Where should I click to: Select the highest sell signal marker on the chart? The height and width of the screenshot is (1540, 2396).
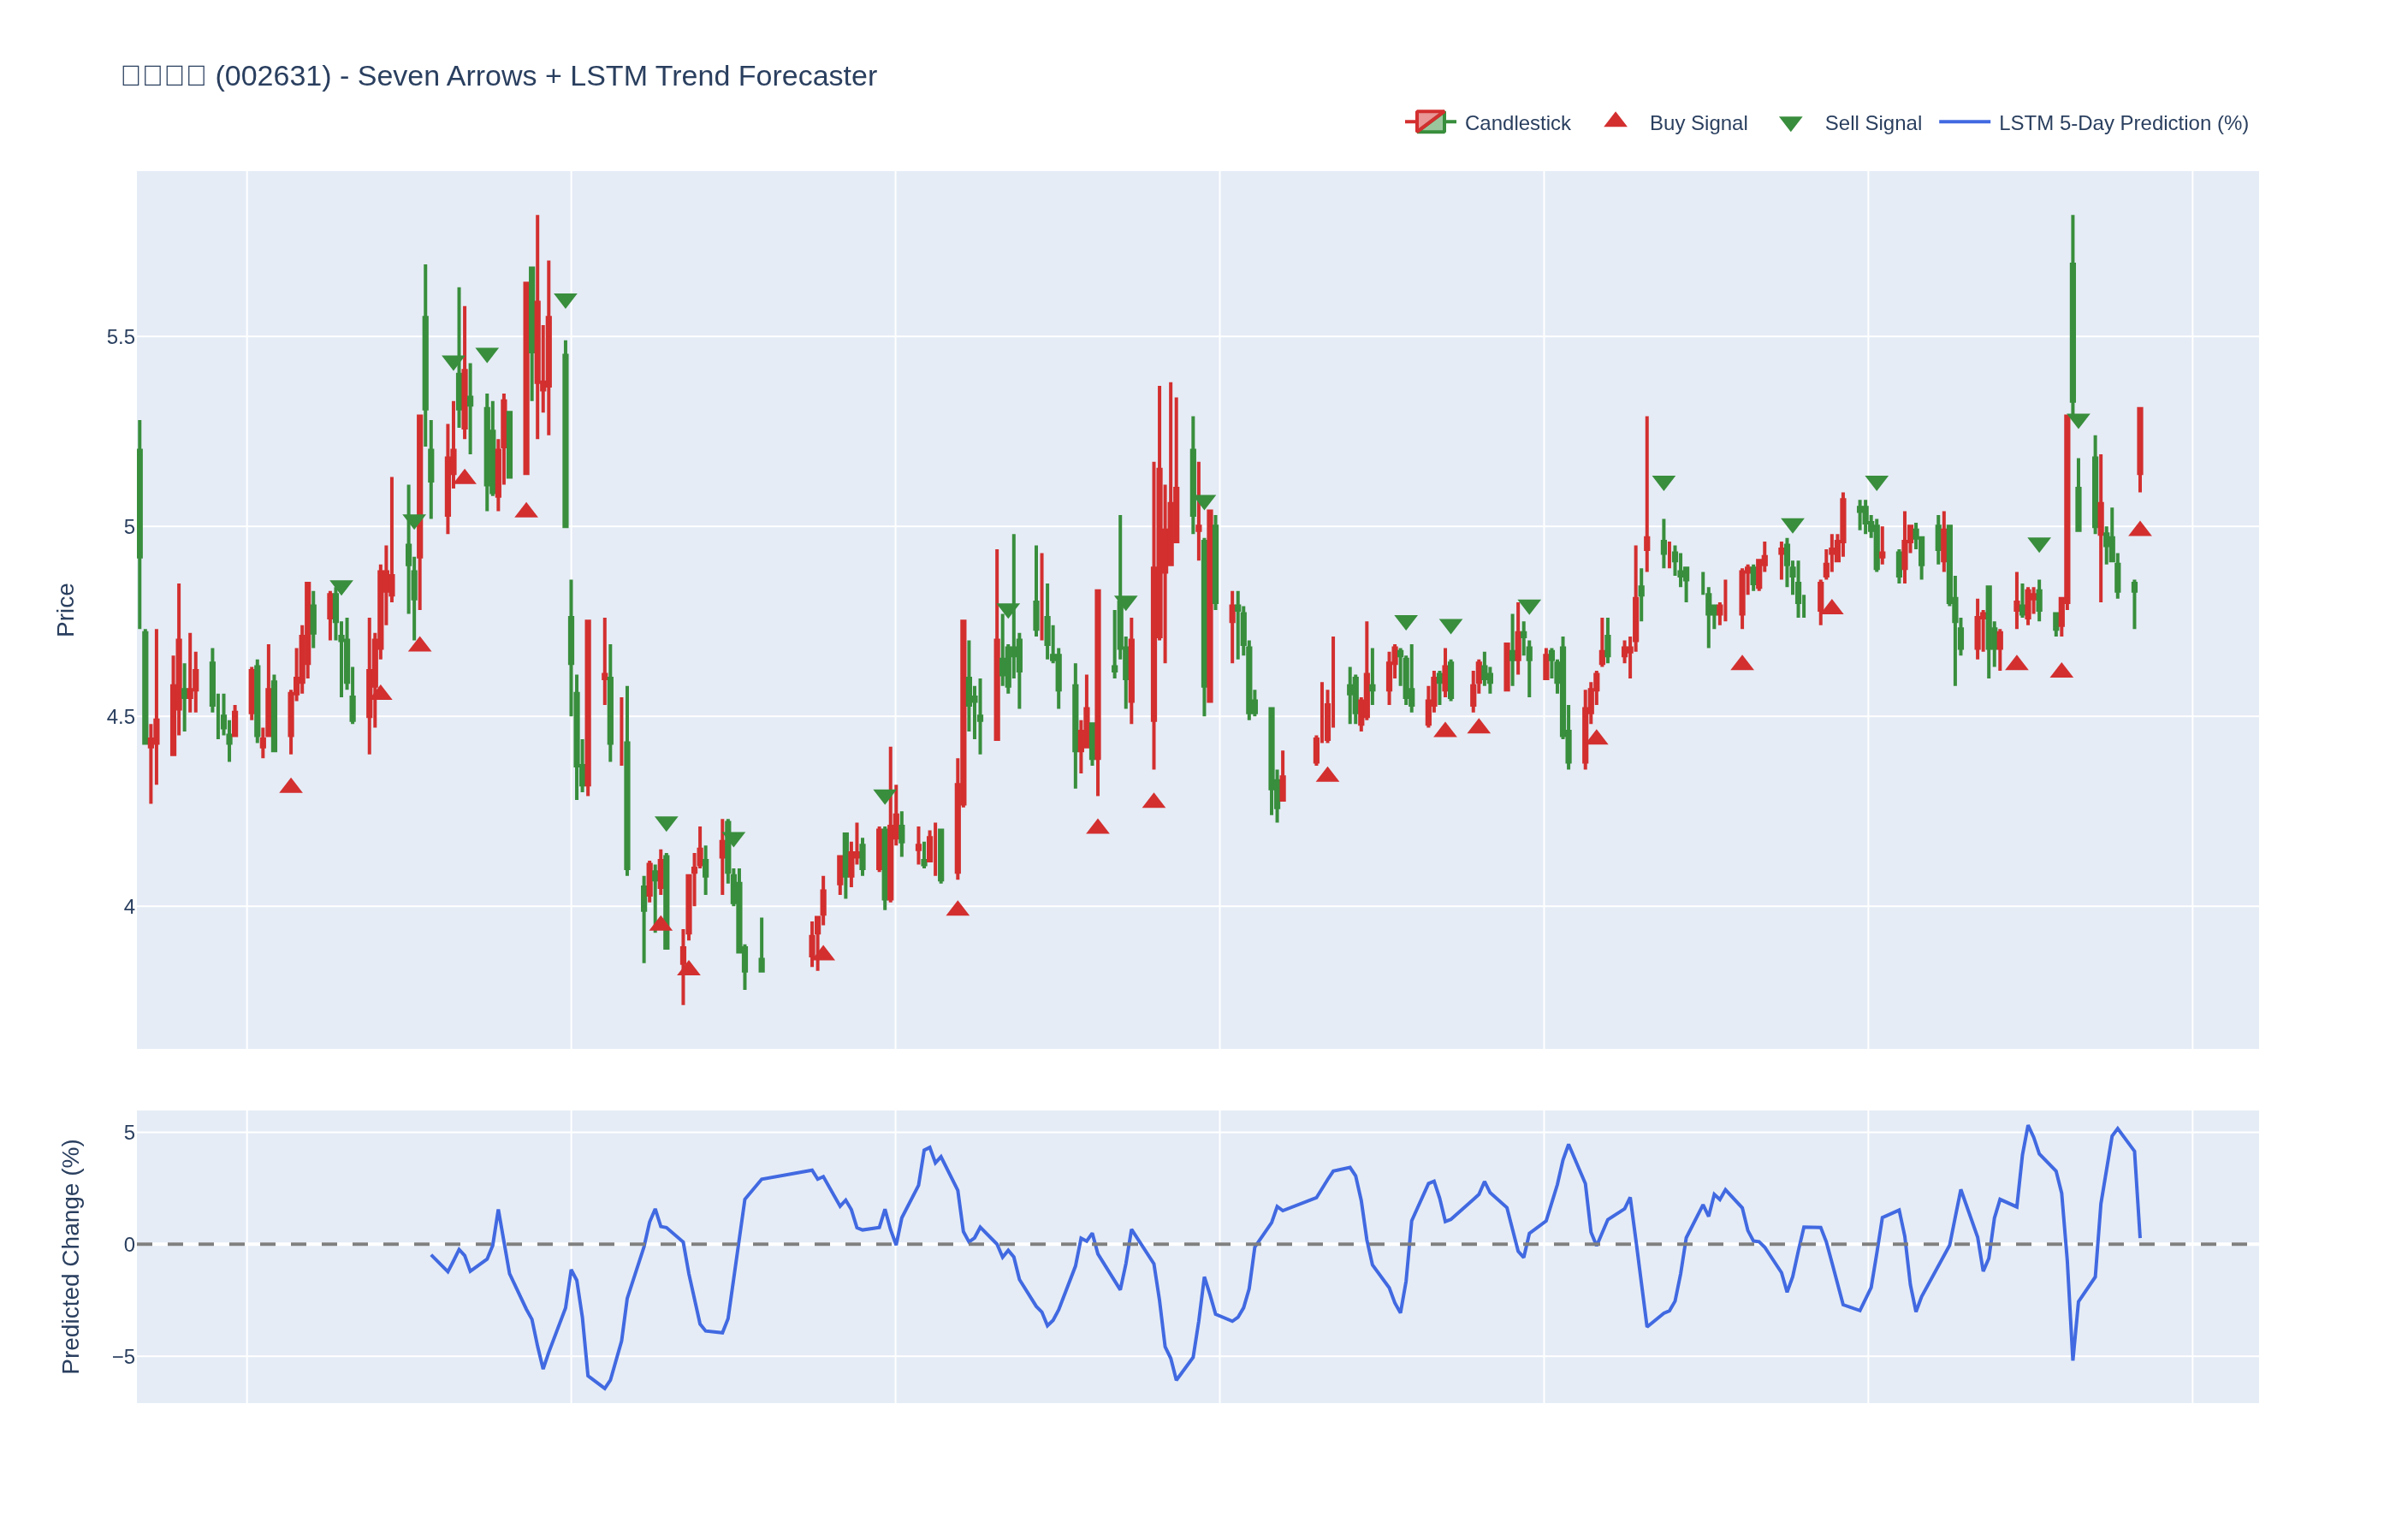[x=565, y=300]
